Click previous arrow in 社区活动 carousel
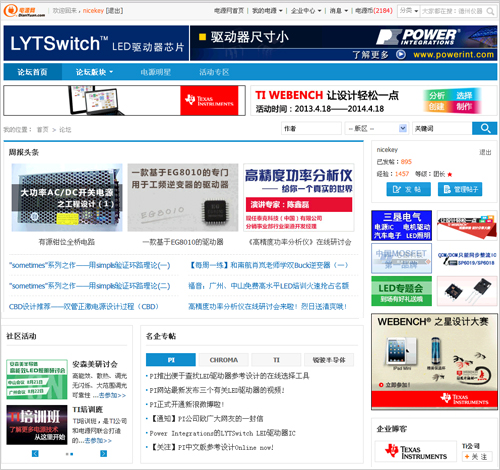The height and width of the screenshot is (470, 500). point(35,453)
